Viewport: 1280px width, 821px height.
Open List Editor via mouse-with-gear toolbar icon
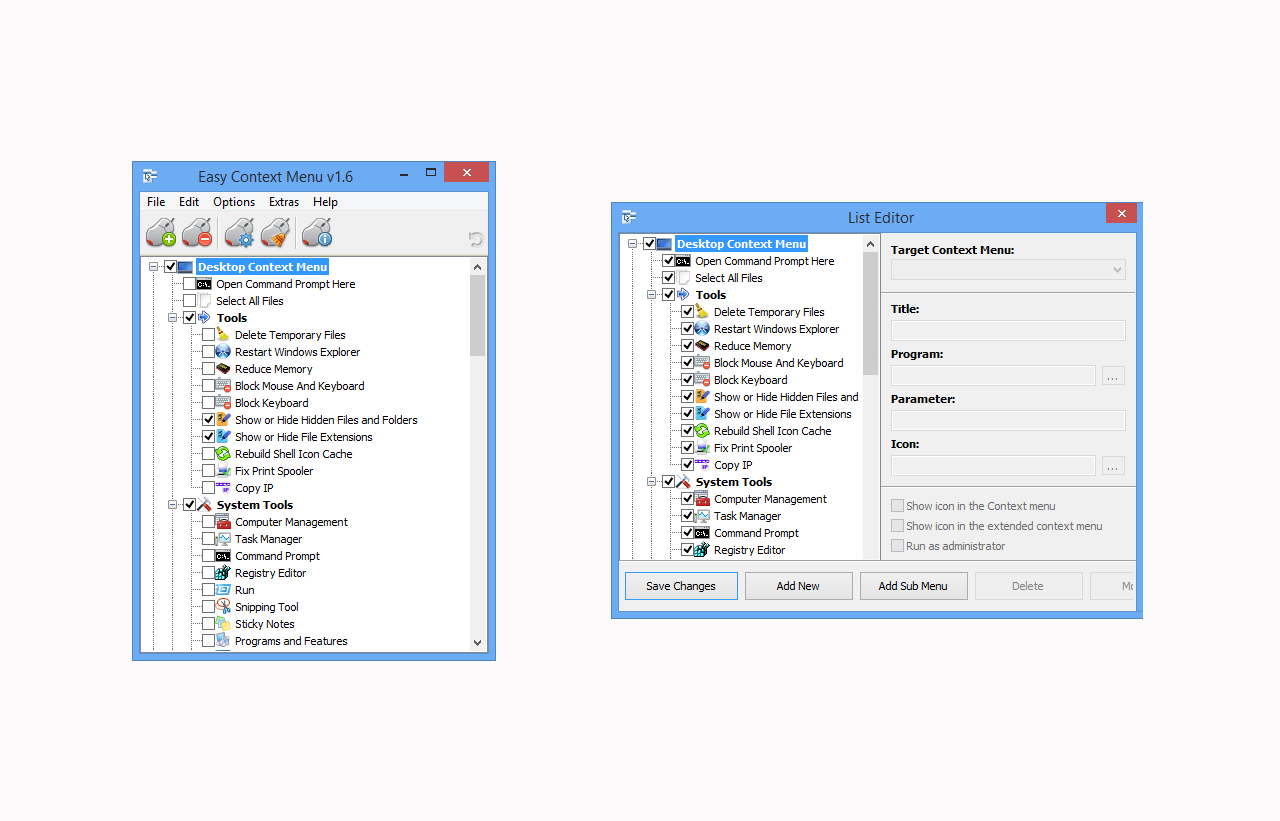pyautogui.click(x=239, y=233)
